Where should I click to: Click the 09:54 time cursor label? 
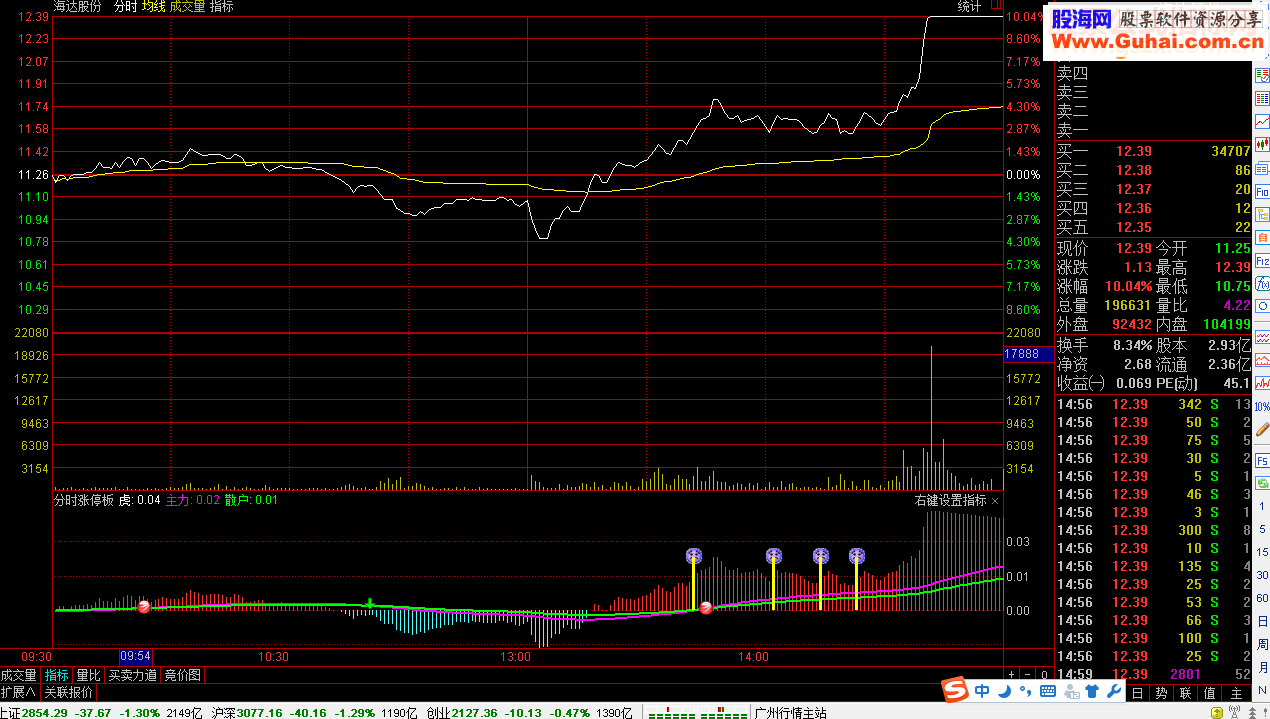(x=135, y=656)
